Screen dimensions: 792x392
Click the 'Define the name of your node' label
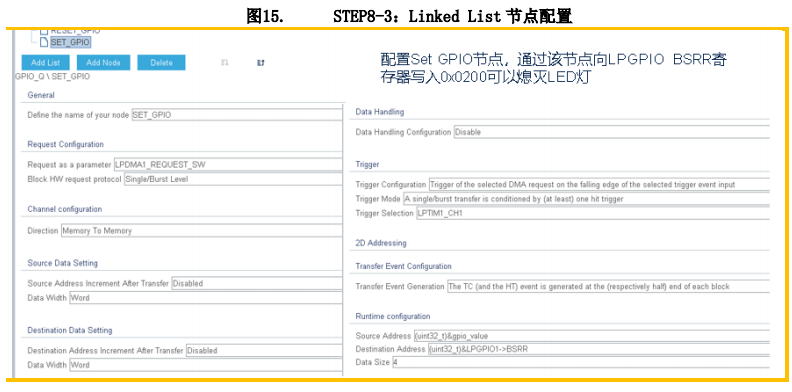[78, 115]
